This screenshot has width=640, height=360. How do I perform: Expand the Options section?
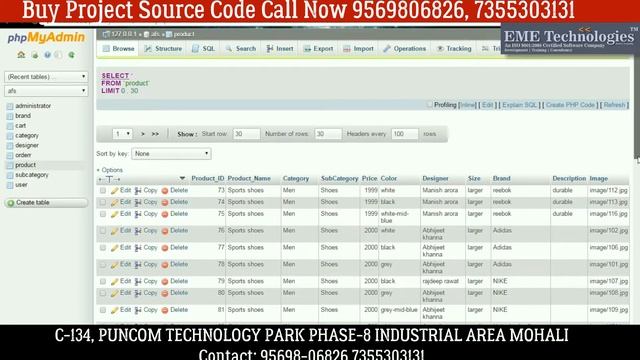(110, 170)
